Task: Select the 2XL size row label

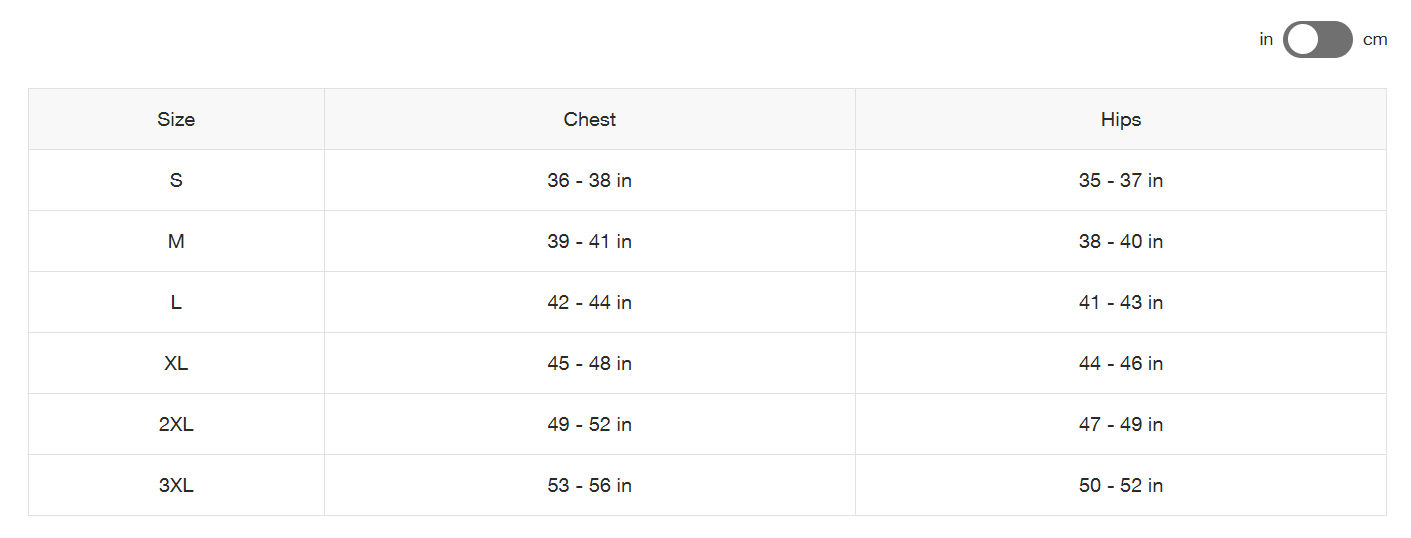Action: point(176,424)
